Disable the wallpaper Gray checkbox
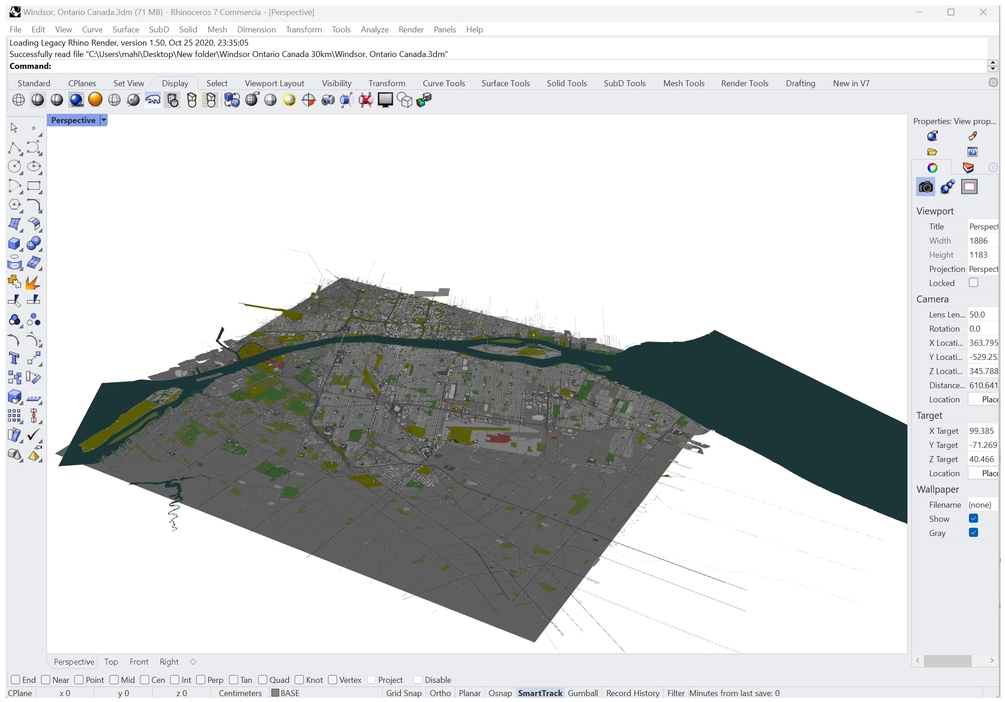This screenshot has height=702, width=1005. (973, 533)
